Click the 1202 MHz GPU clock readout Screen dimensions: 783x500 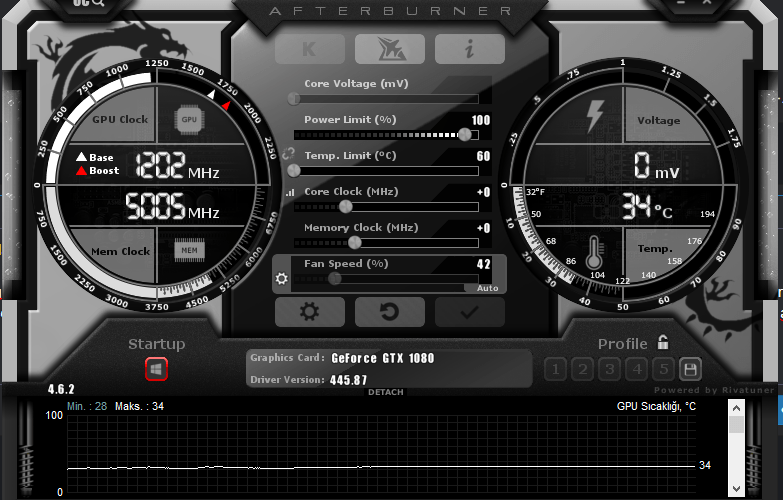[x=177, y=165]
